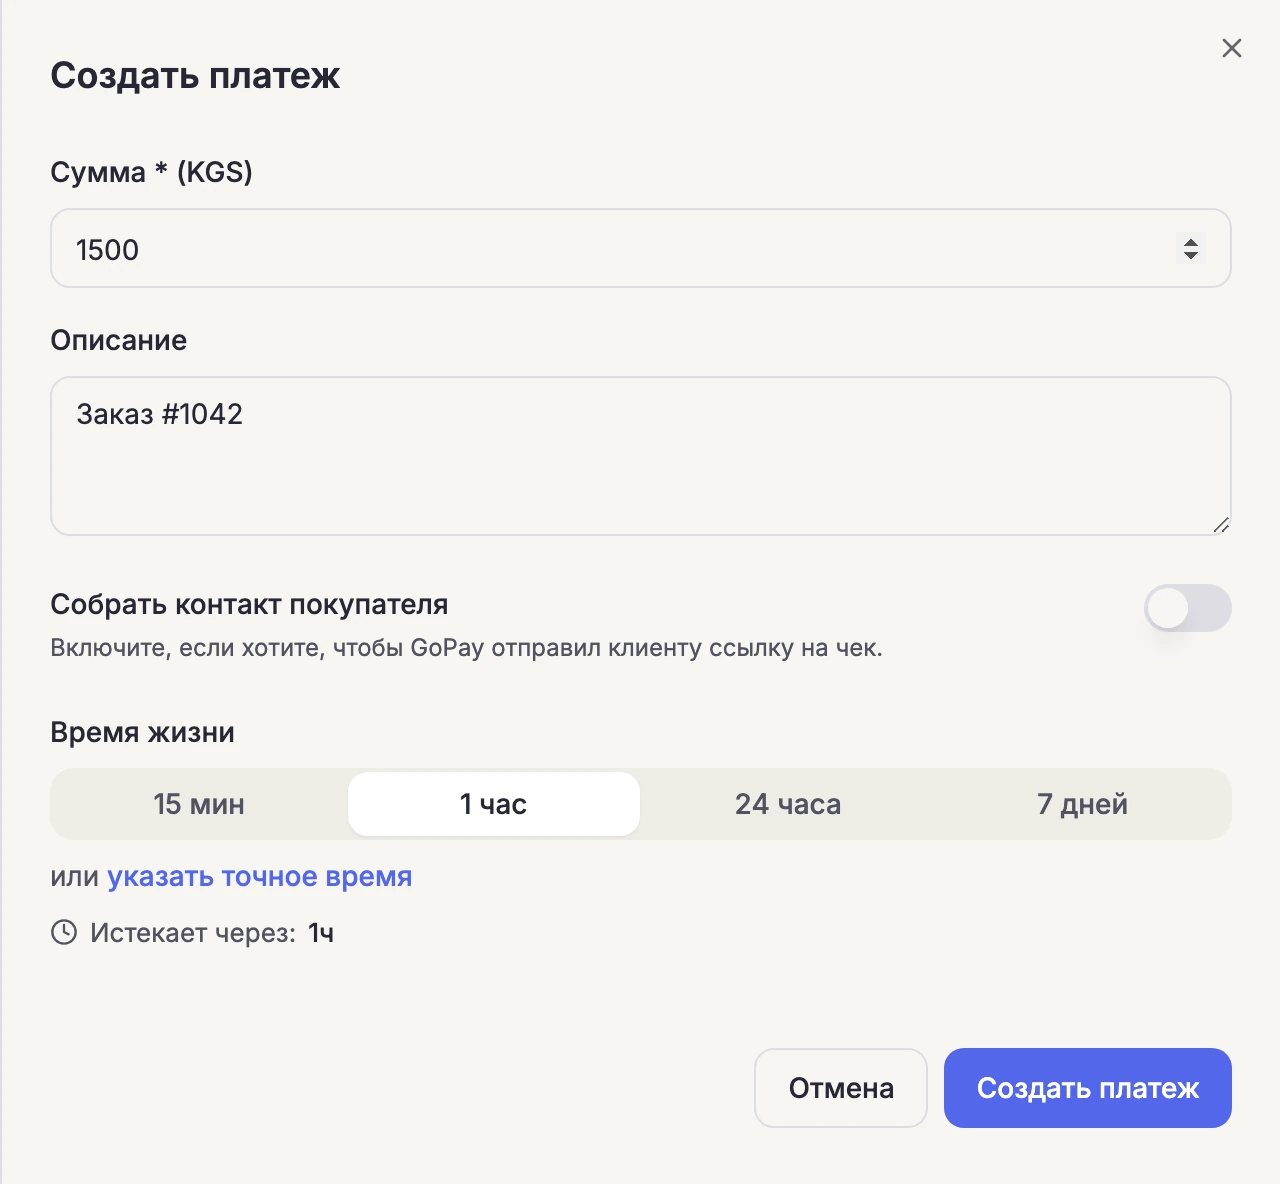Select the 7 дней lifetime option
The height and width of the screenshot is (1184, 1280).
(1082, 804)
